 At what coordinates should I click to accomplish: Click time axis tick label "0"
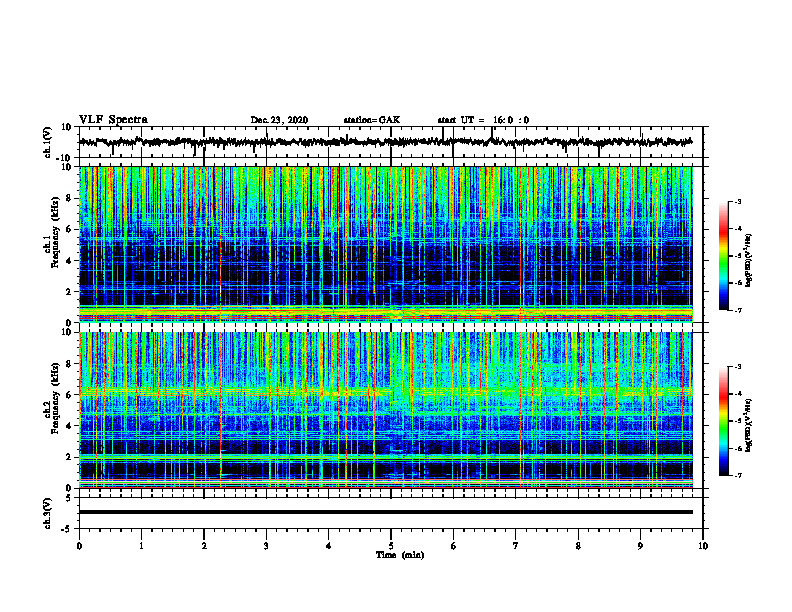coord(79,546)
